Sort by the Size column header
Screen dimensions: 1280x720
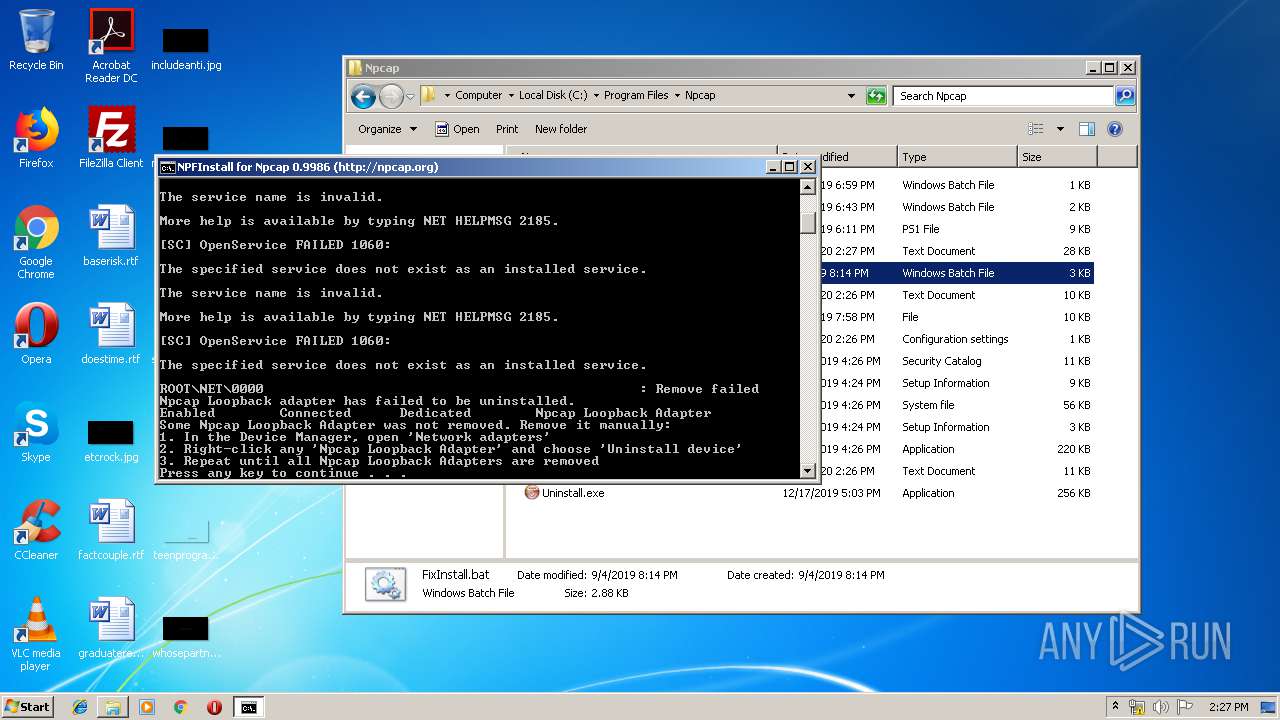(x=1057, y=157)
